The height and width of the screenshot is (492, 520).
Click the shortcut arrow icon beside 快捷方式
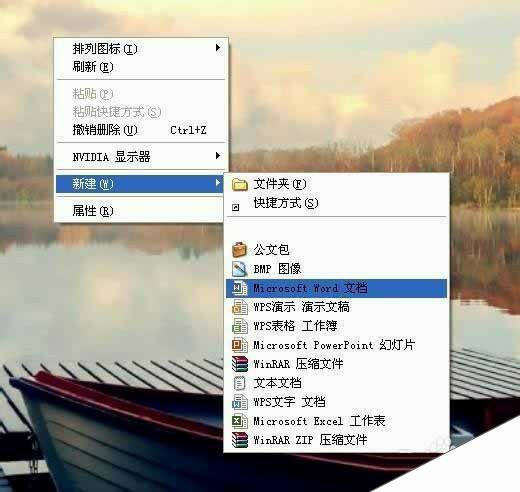[235, 207]
